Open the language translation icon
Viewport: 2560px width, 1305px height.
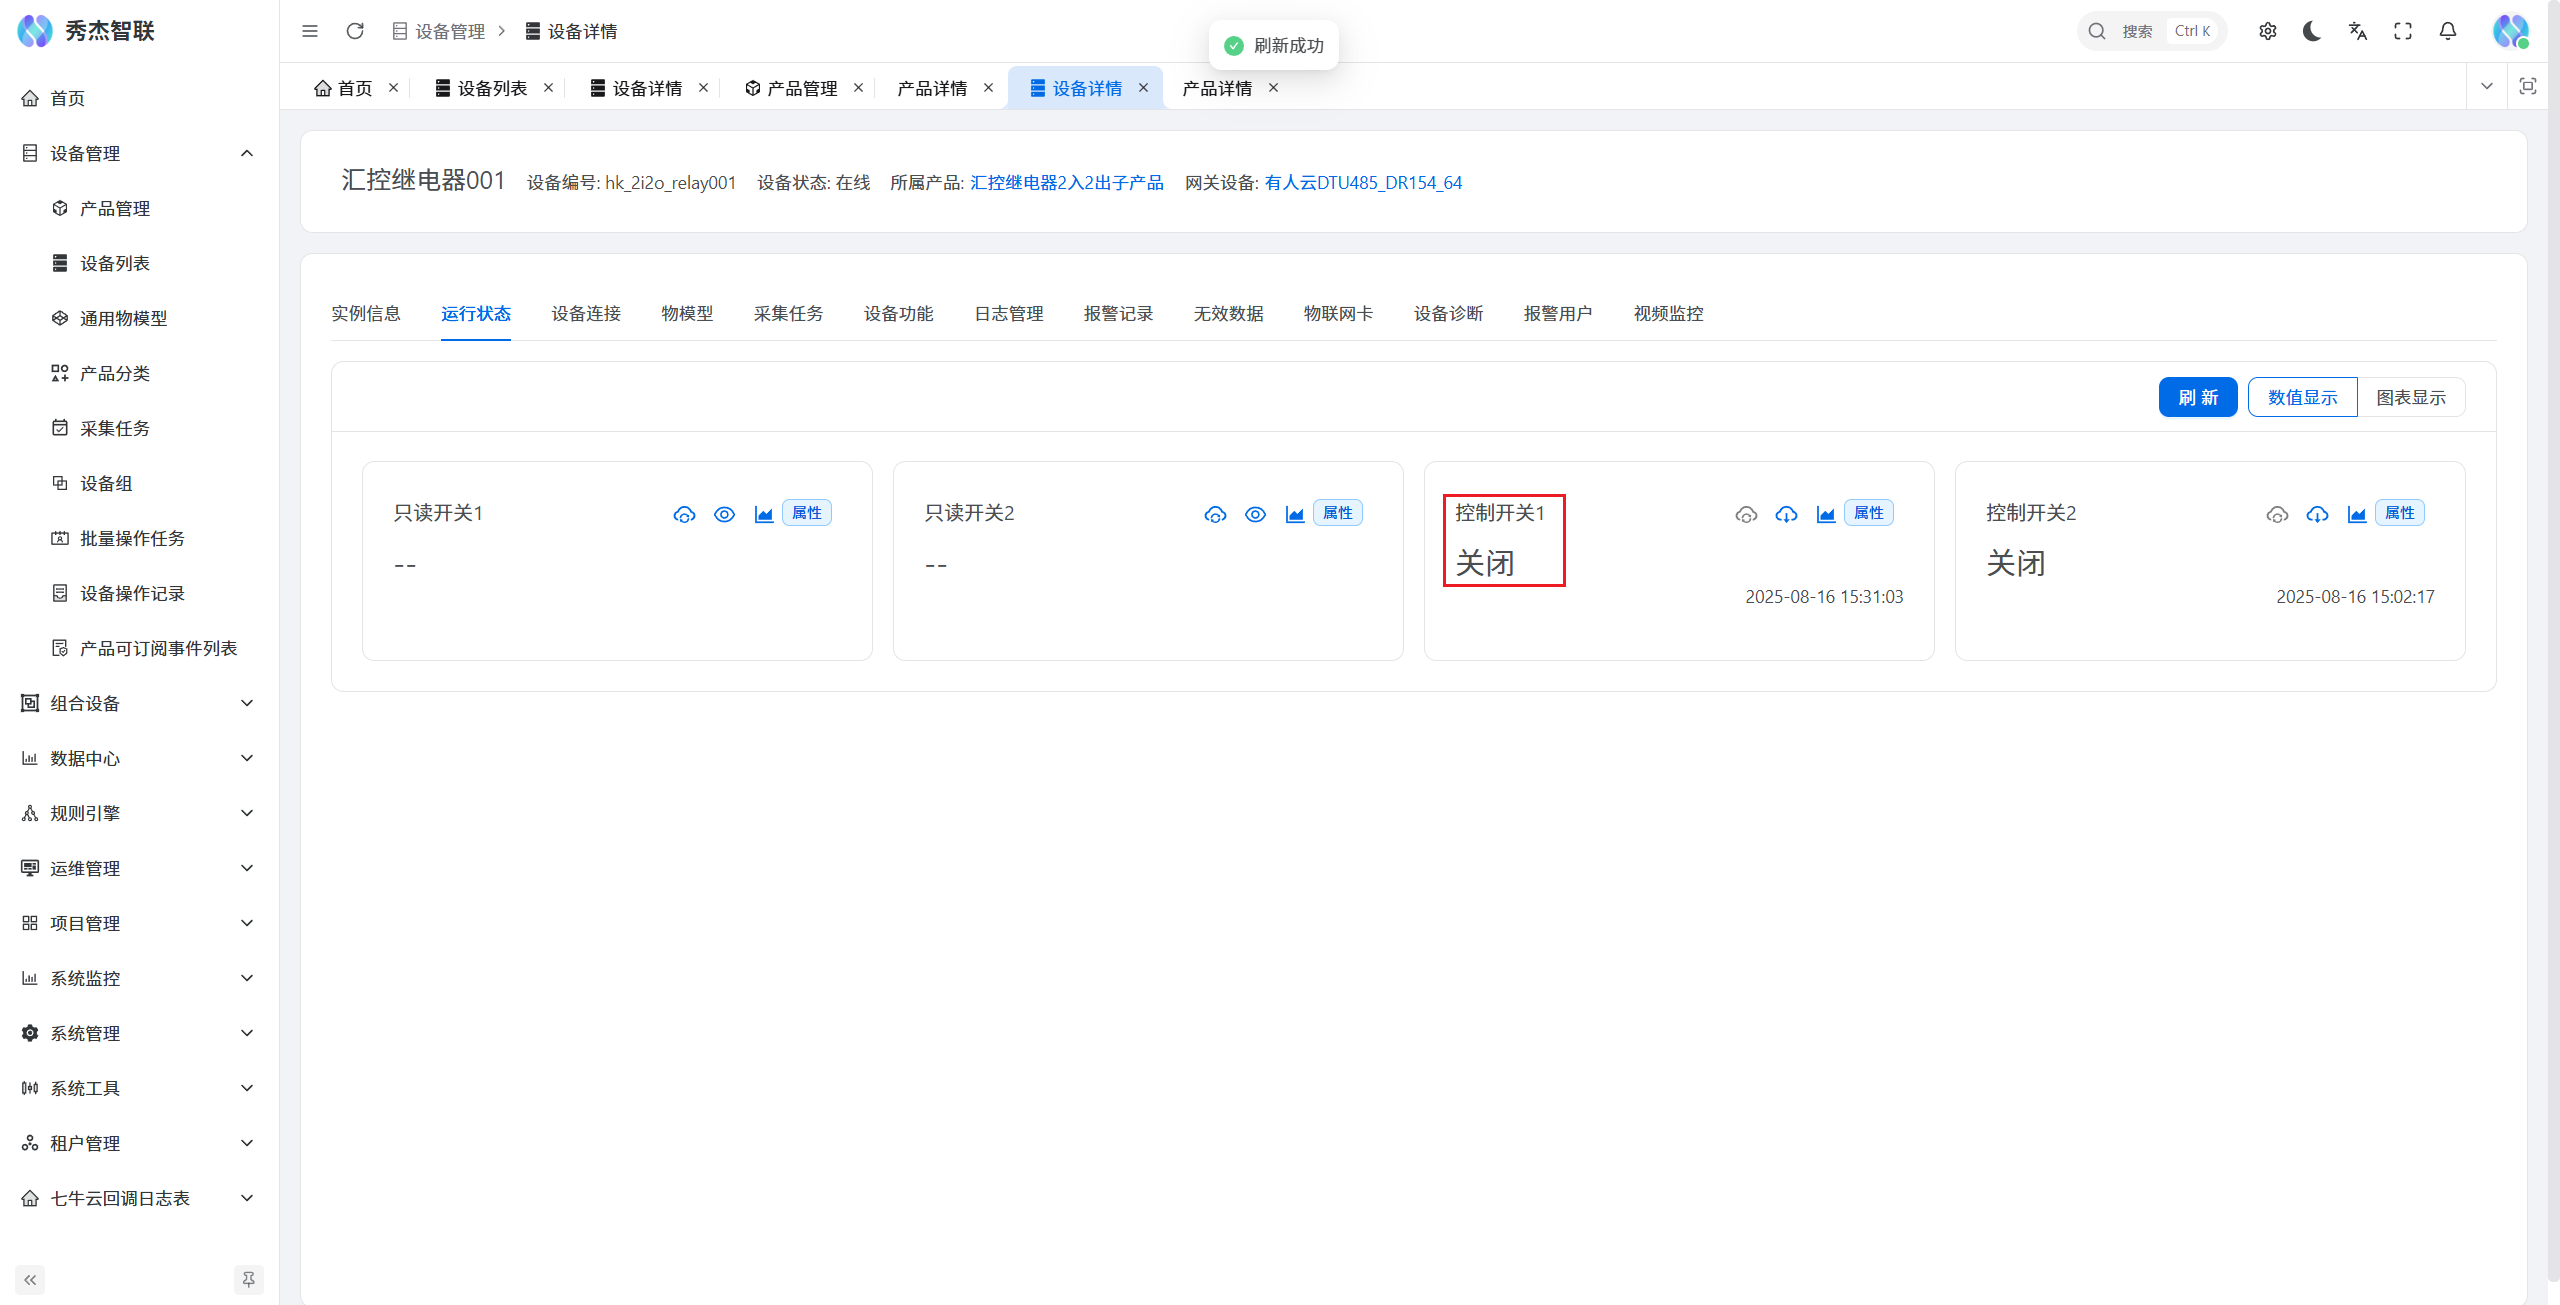coord(2358,31)
